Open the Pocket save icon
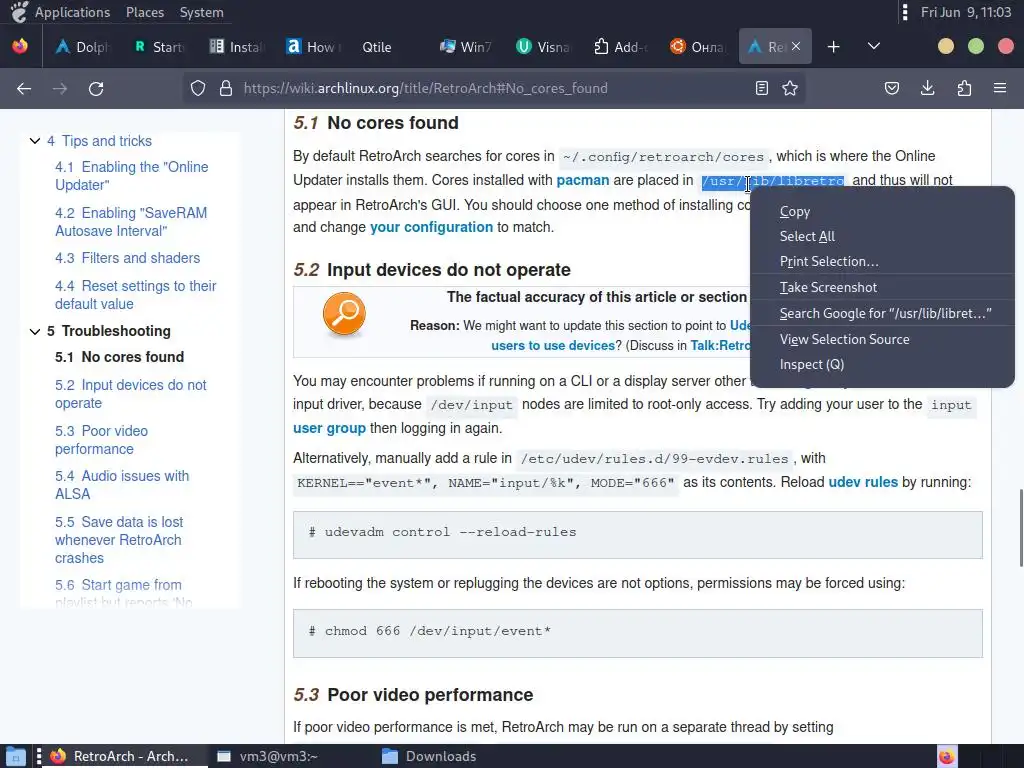This screenshot has width=1024, height=768. click(x=892, y=88)
